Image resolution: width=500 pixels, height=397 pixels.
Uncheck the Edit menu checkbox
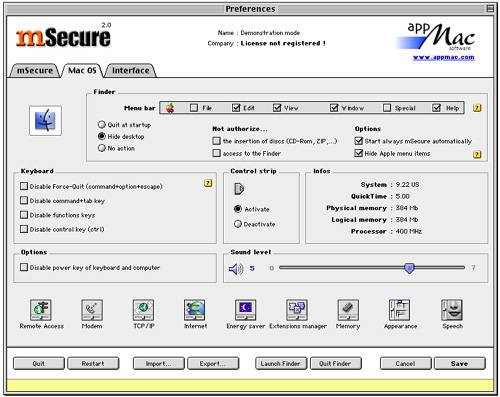click(236, 107)
